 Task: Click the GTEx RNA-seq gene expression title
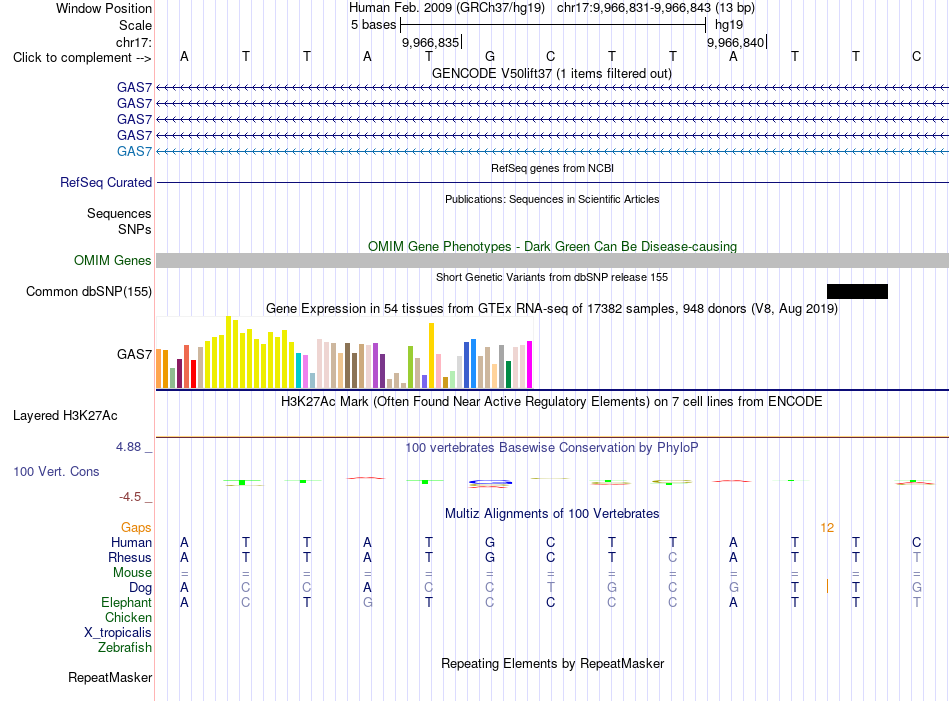pyautogui.click(x=552, y=308)
